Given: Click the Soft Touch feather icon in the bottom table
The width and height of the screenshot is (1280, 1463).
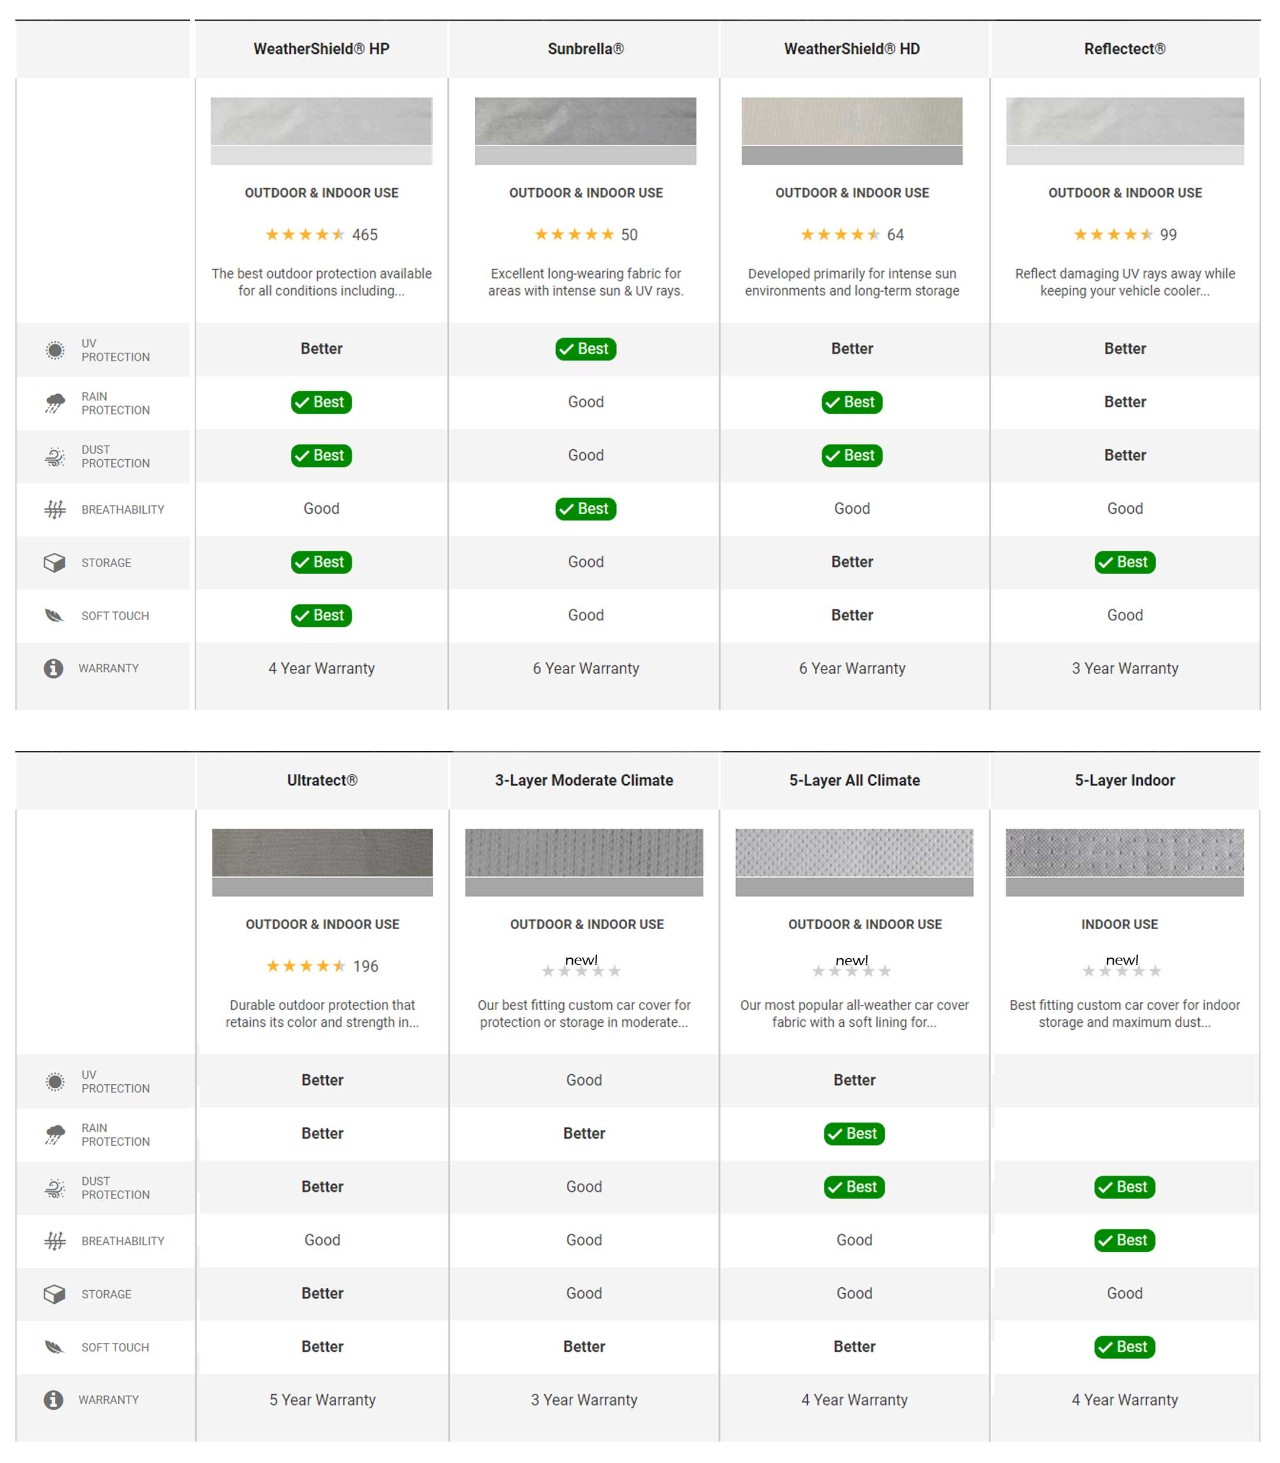Looking at the screenshot, I should (55, 1347).
